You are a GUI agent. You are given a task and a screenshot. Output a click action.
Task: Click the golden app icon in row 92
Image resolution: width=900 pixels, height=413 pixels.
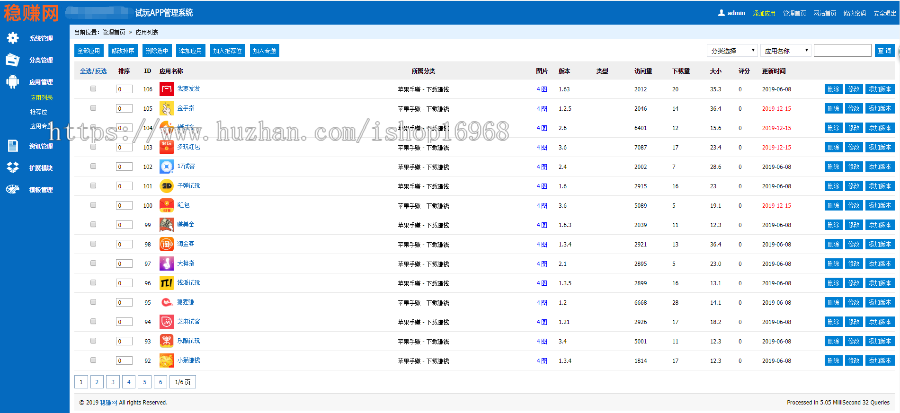click(x=166, y=360)
